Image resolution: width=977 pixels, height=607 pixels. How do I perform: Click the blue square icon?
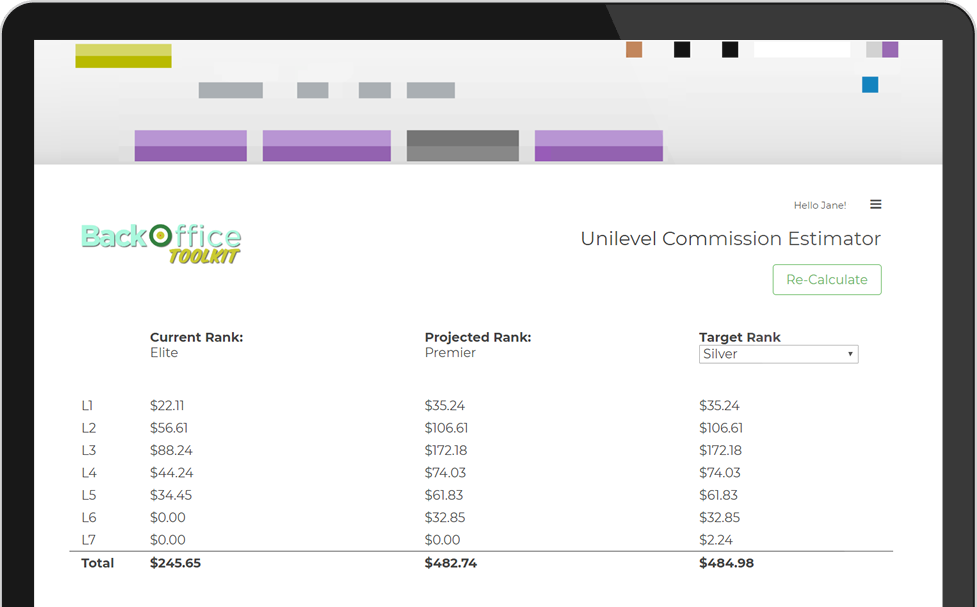870,85
